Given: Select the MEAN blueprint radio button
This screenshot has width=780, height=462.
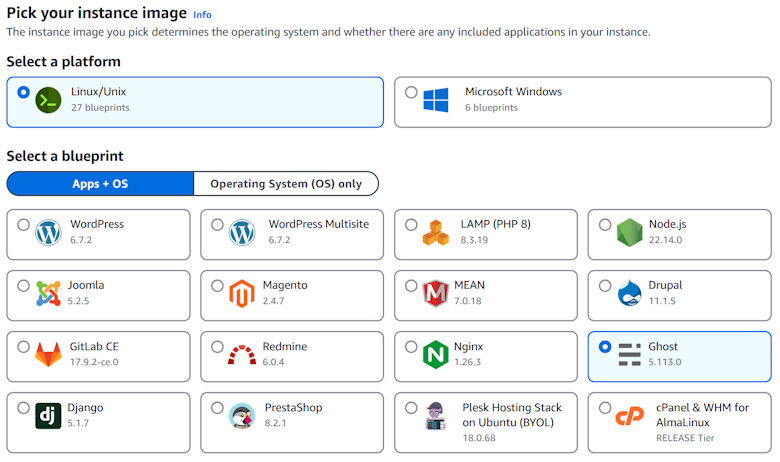Looking at the screenshot, I should coord(411,286).
